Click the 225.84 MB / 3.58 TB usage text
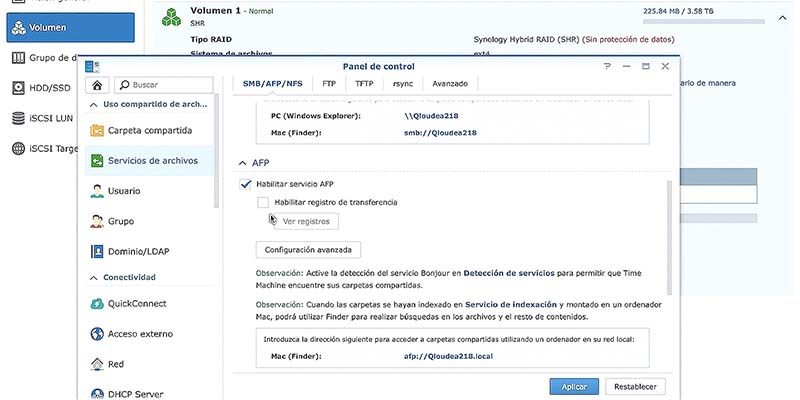 pos(678,11)
